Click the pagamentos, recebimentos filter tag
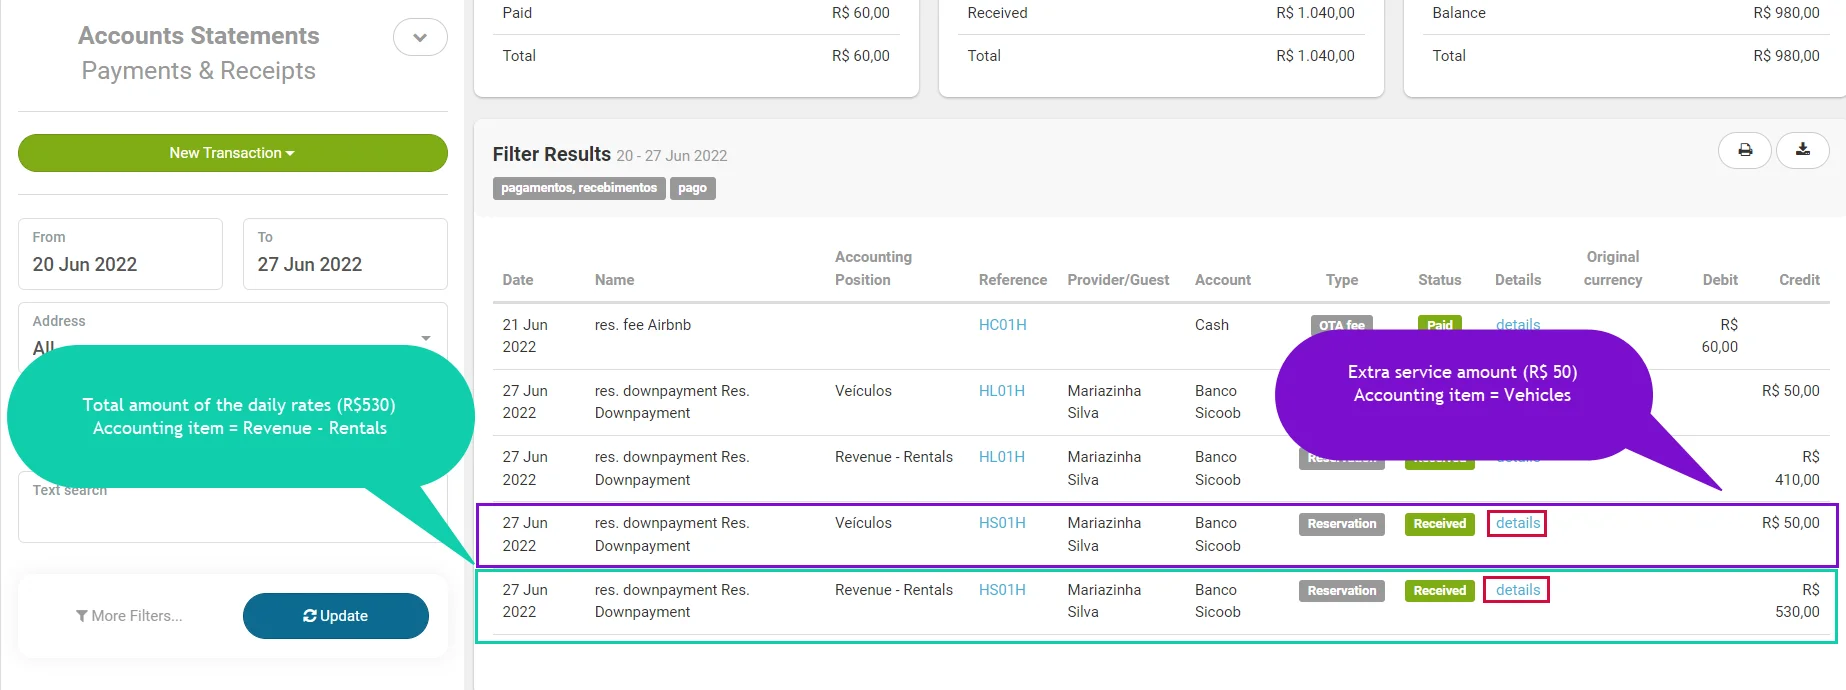 point(579,188)
